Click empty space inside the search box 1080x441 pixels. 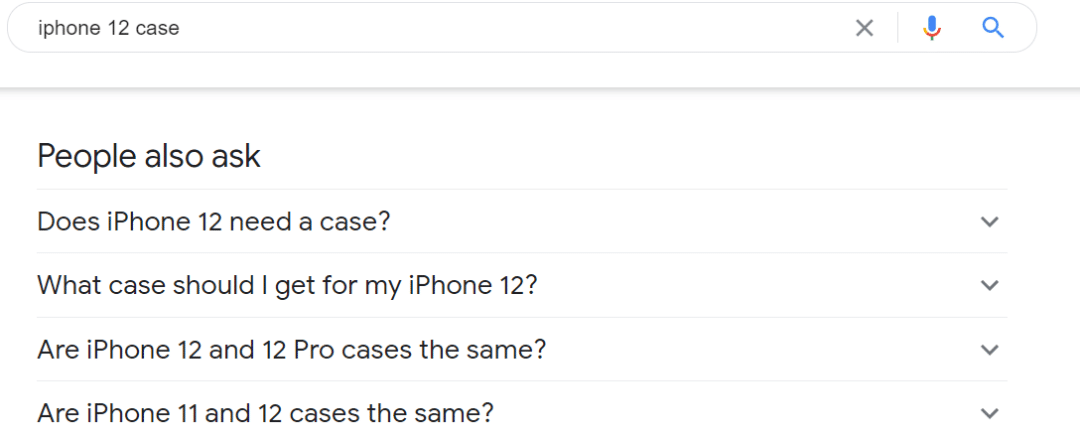click(x=500, y=28)
